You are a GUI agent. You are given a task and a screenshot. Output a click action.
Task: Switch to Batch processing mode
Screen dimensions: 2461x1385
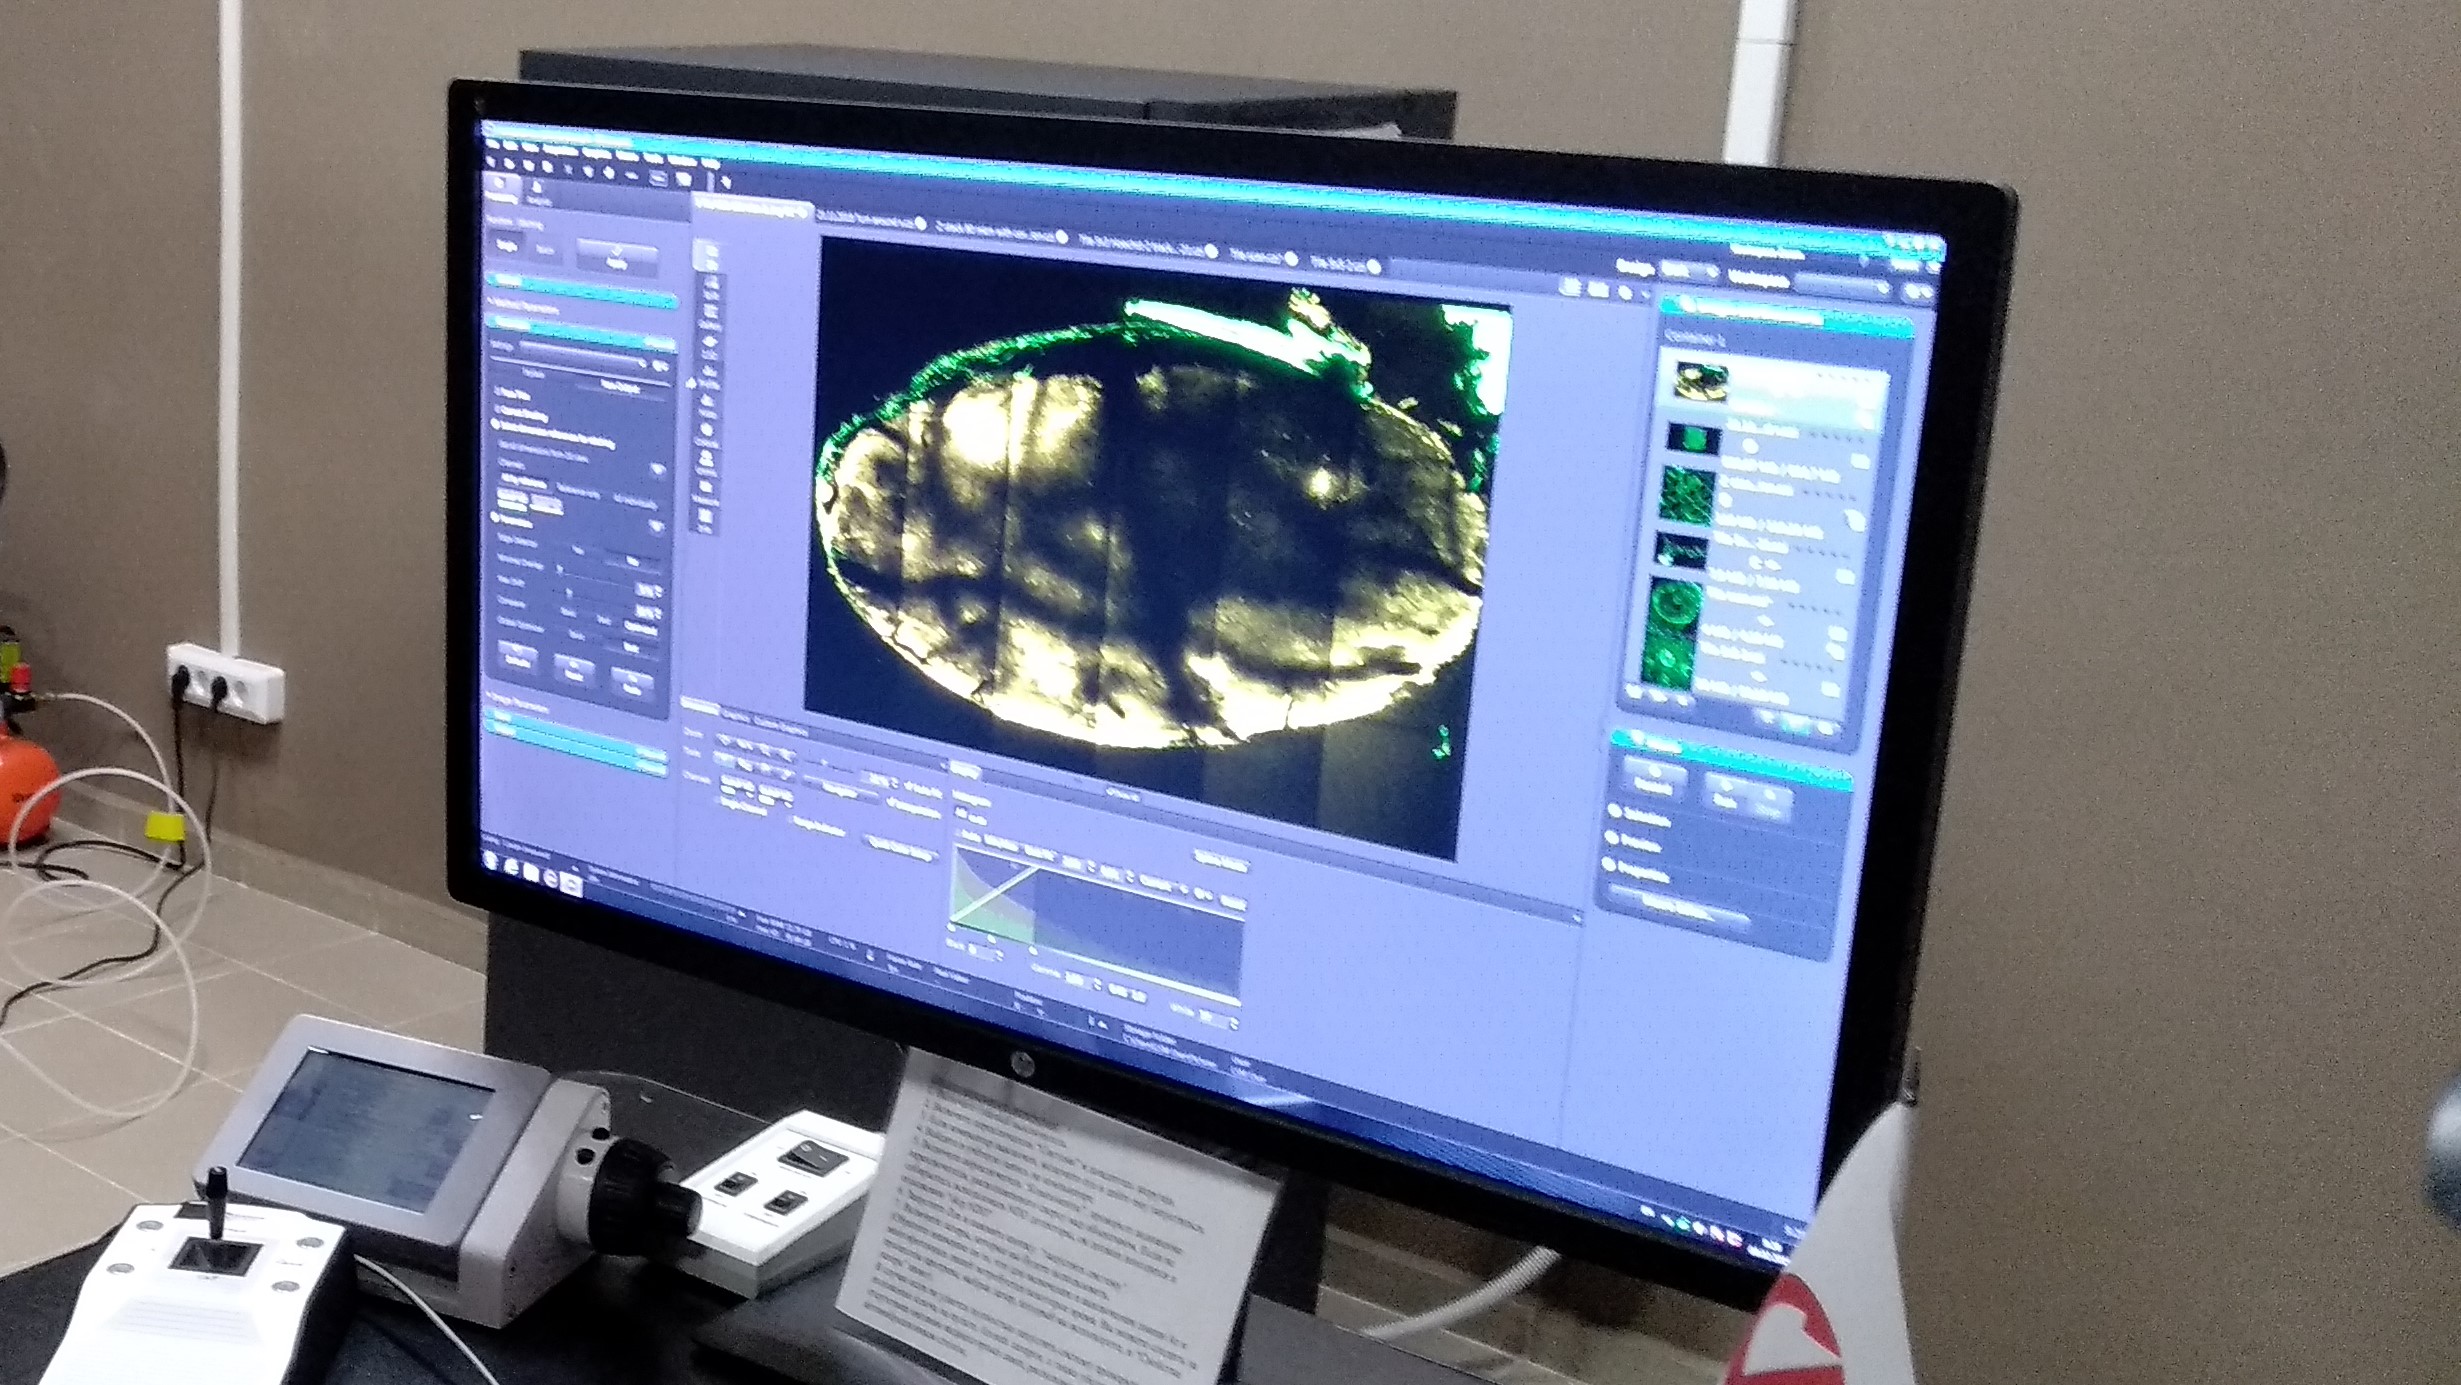click(545, 251)
